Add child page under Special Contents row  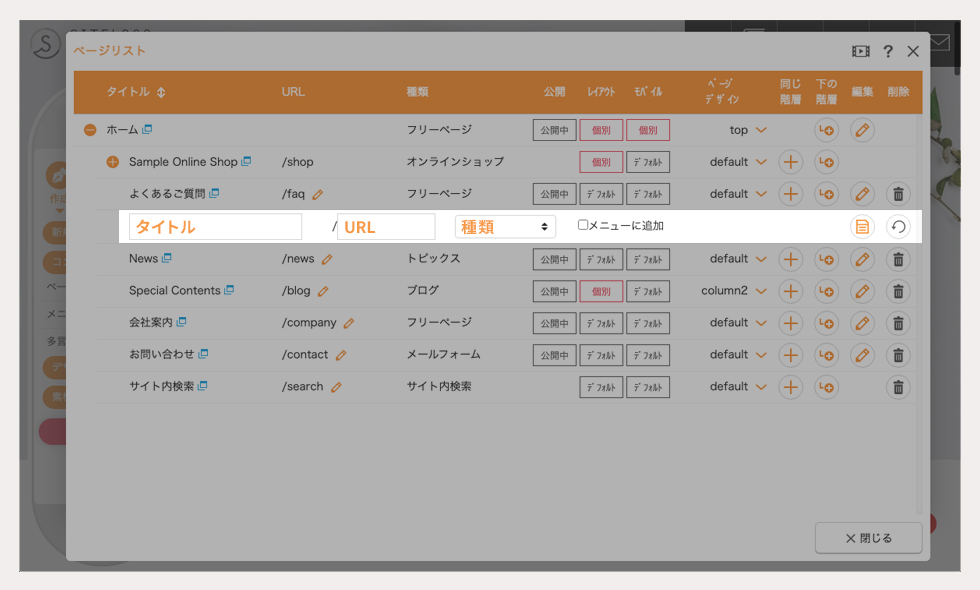coord(826,291)
